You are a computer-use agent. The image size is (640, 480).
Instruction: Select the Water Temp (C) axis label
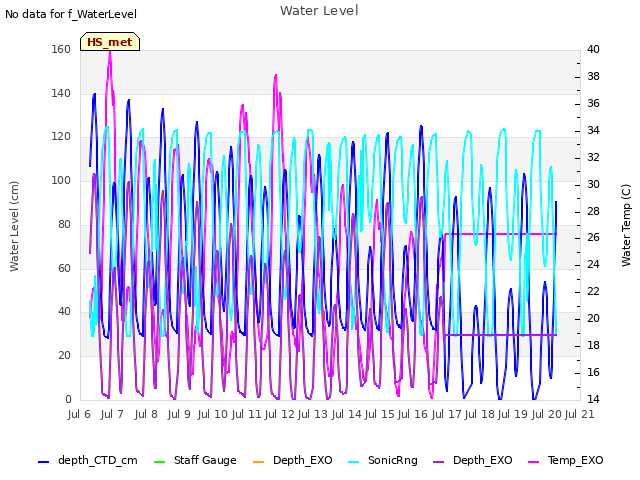[626, 225]
